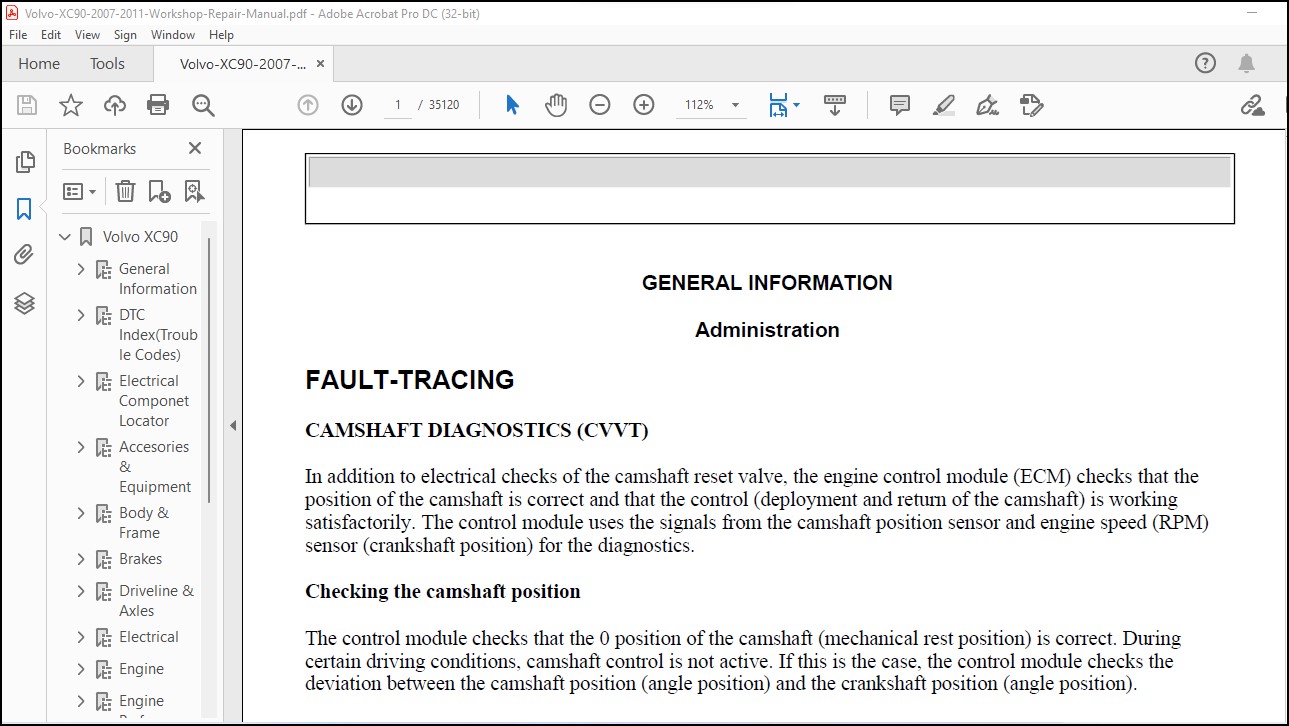1289x726 pixels.
Task: Print the document using the printer icon
Action: (x=158, y=105)
